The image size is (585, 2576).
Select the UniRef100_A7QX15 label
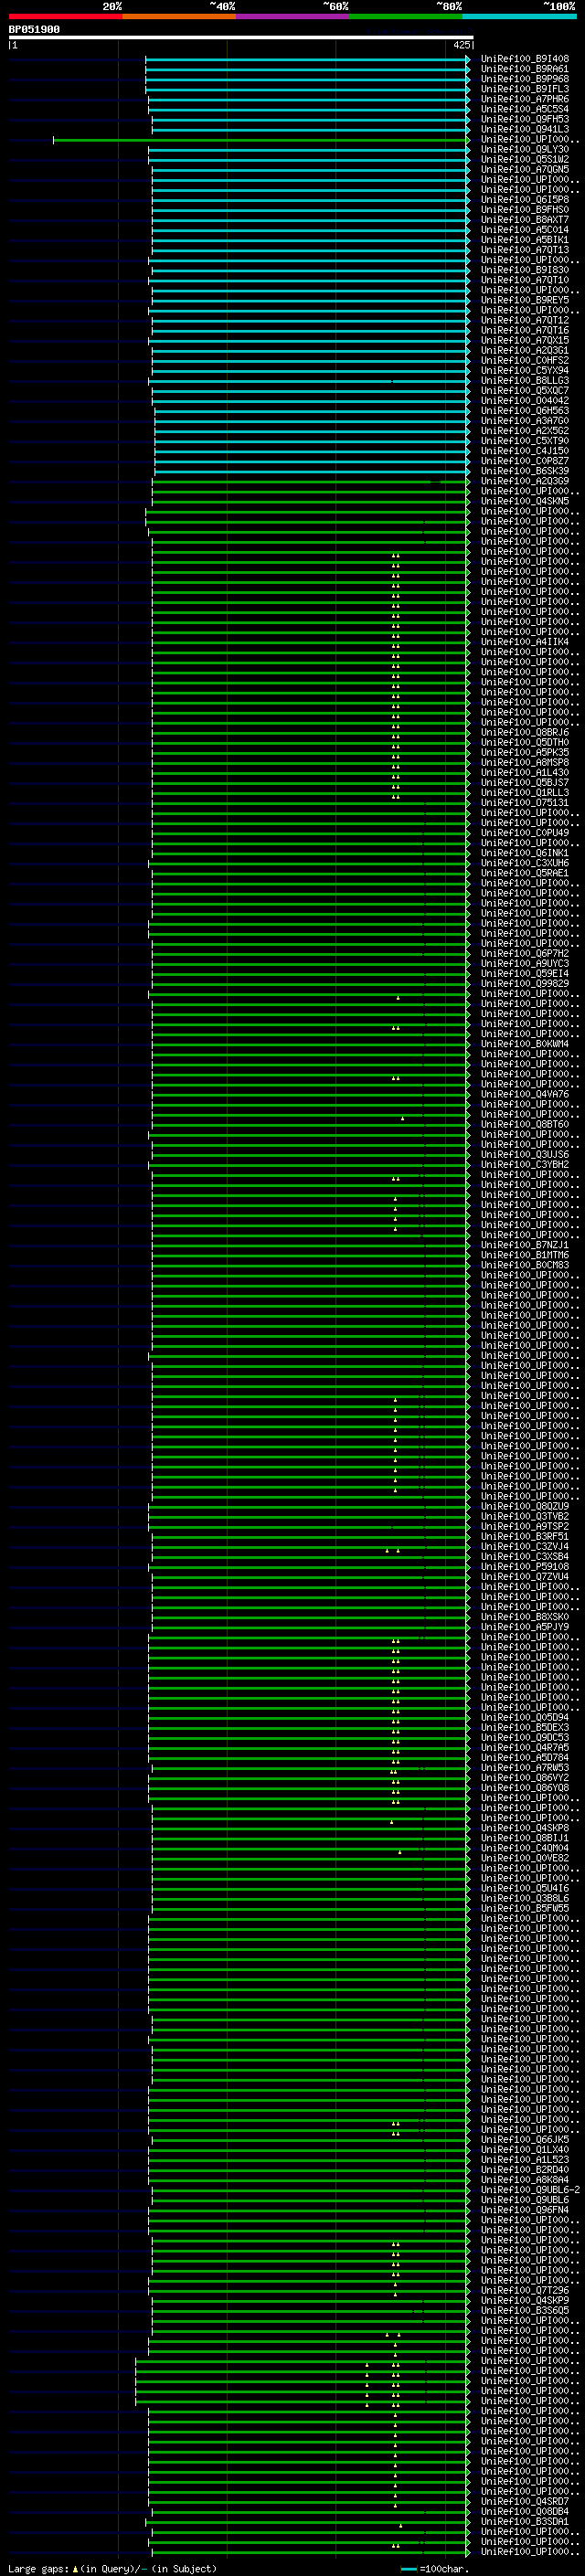(x=525, y=340)
